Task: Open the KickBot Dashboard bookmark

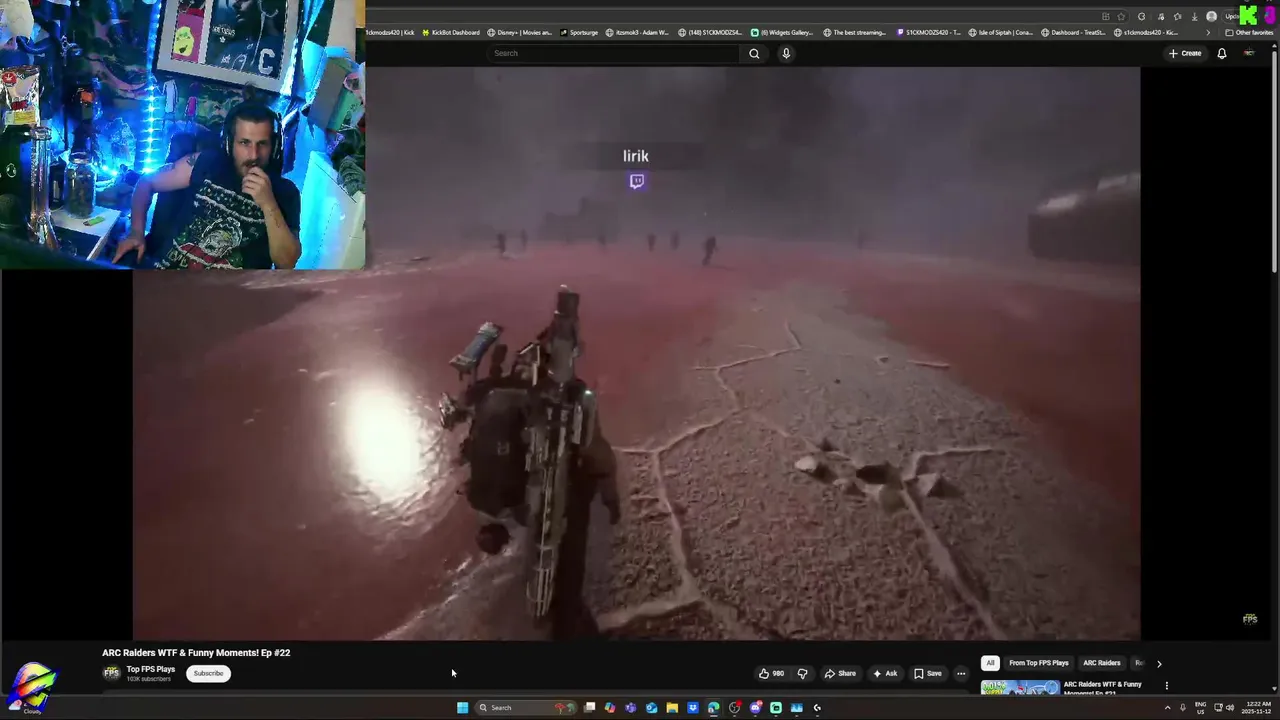Action: click(451, 32)
